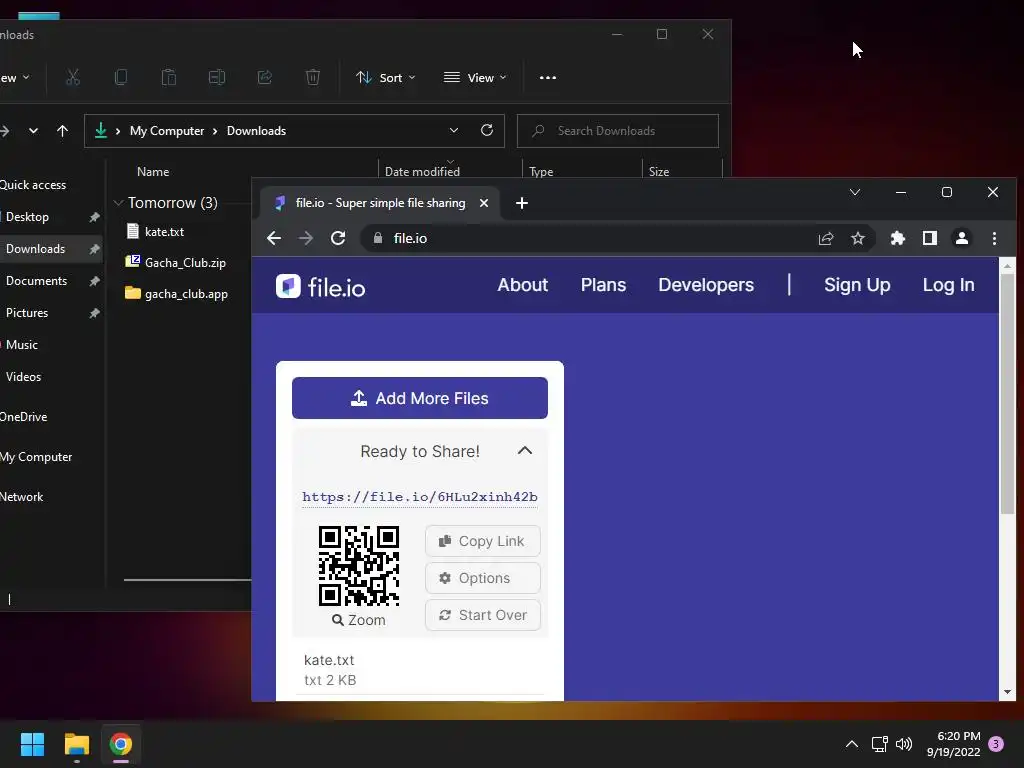Image resolution: width=1024 pixels, height=768 pixels.
Task: Open the notification count badge
Action: pos(996,744)
